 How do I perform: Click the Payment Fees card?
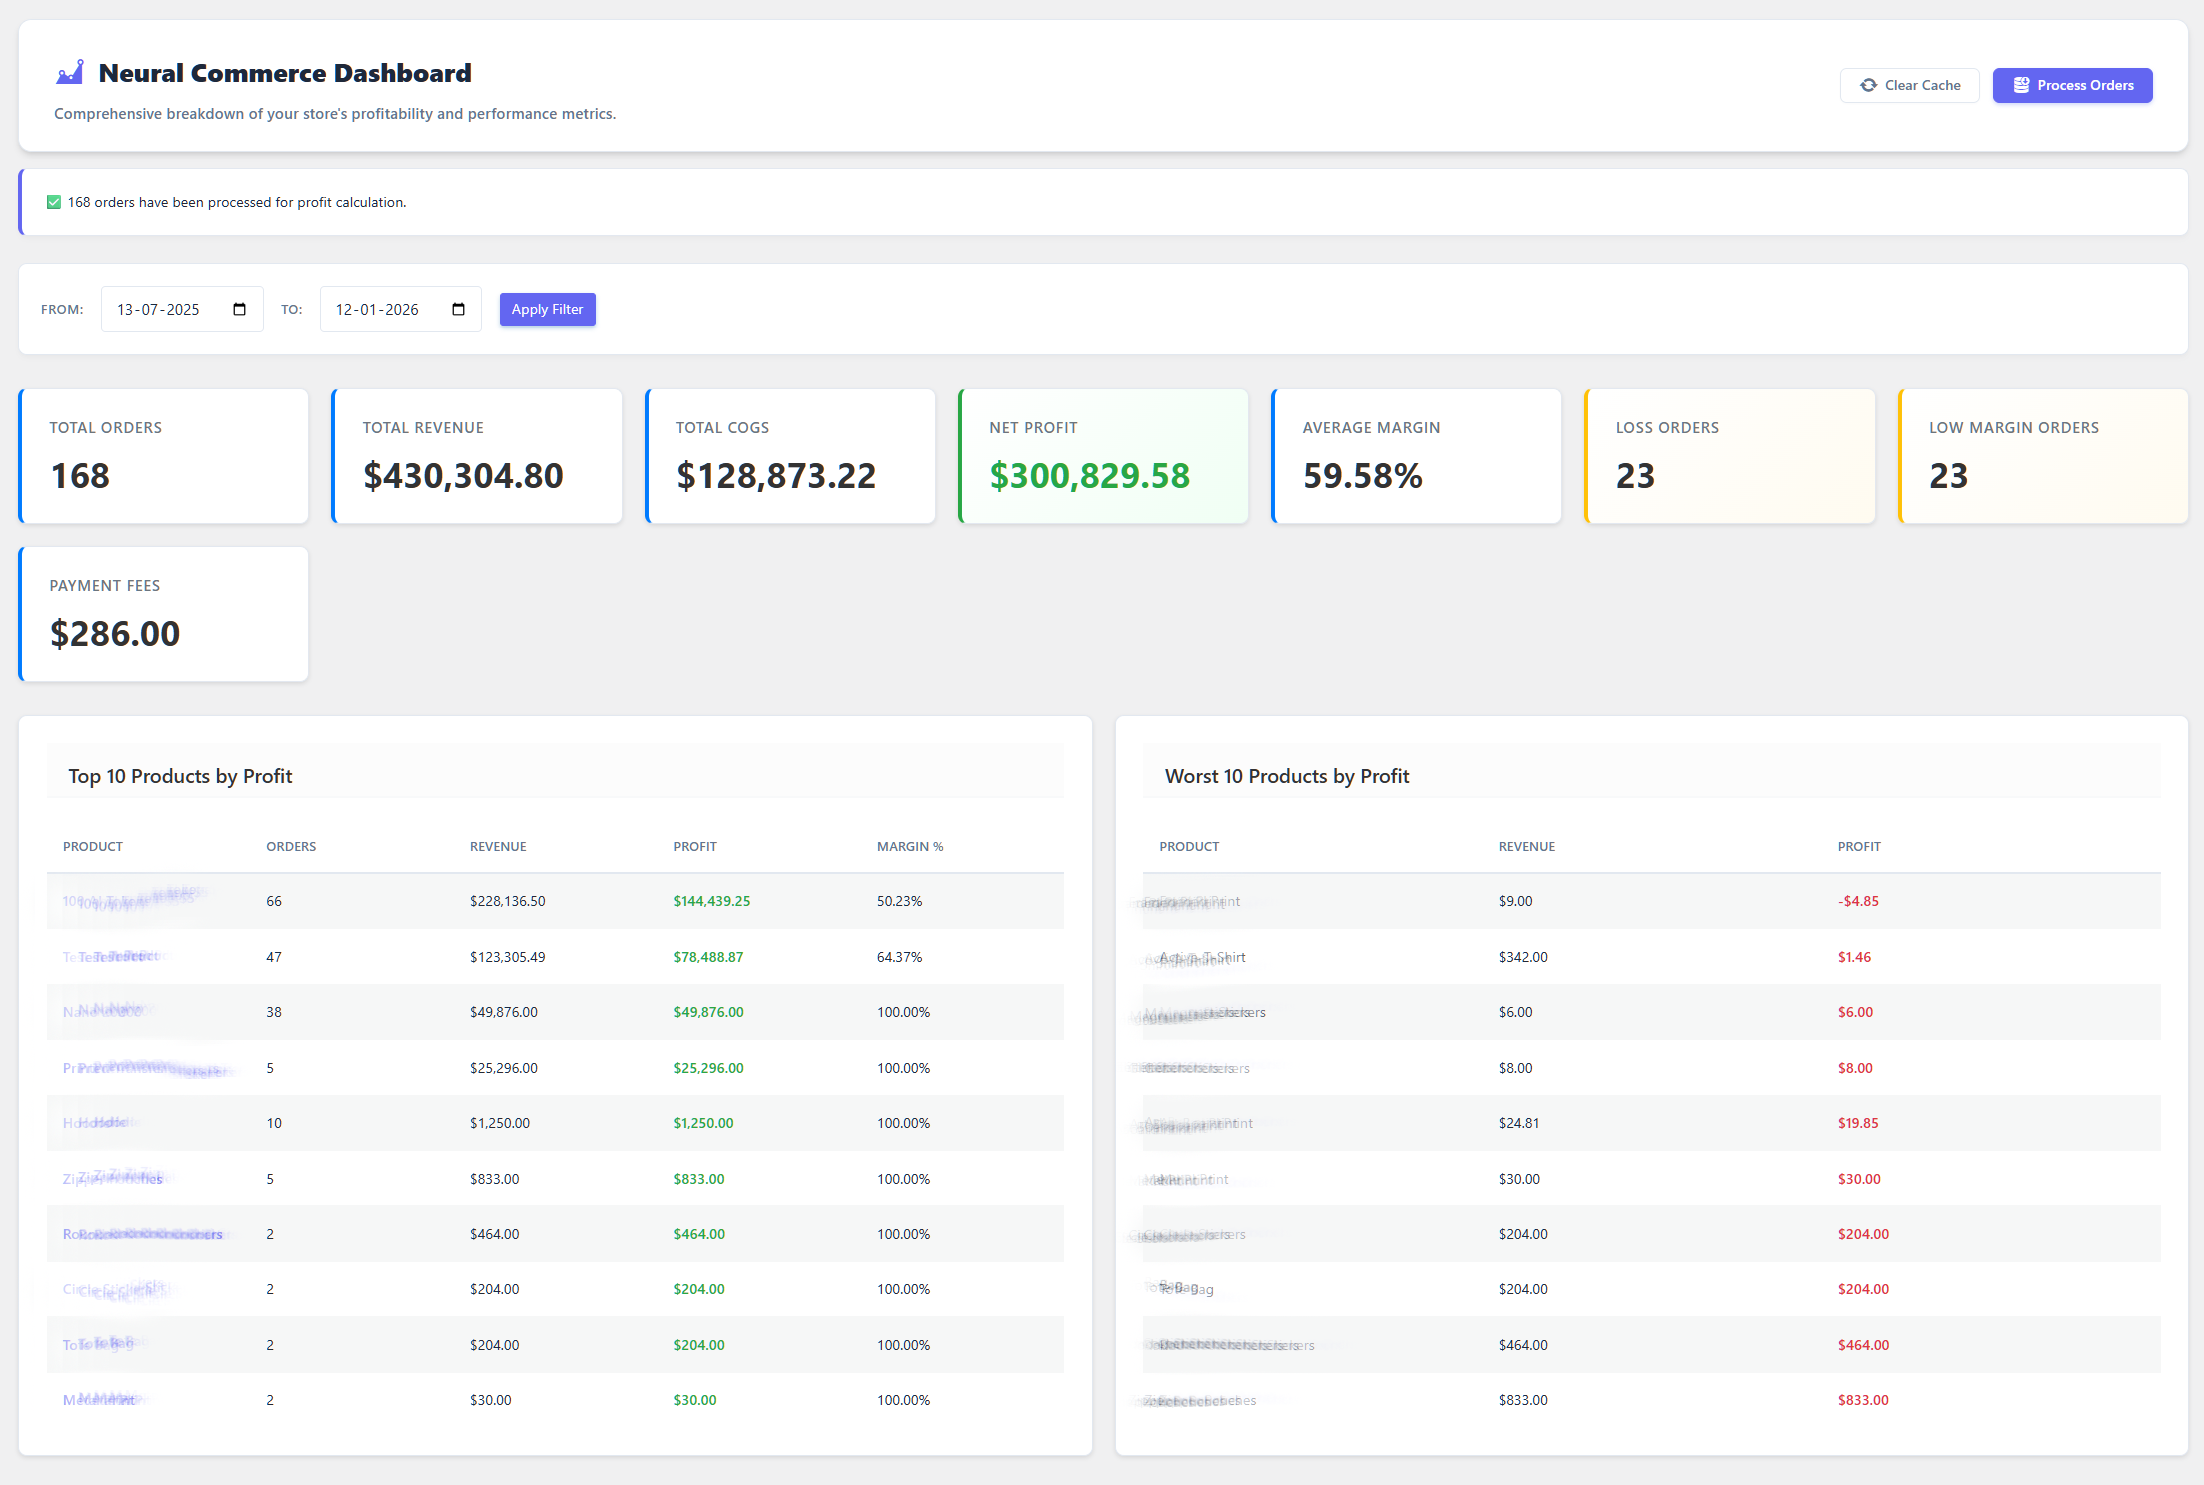(163, 614)
